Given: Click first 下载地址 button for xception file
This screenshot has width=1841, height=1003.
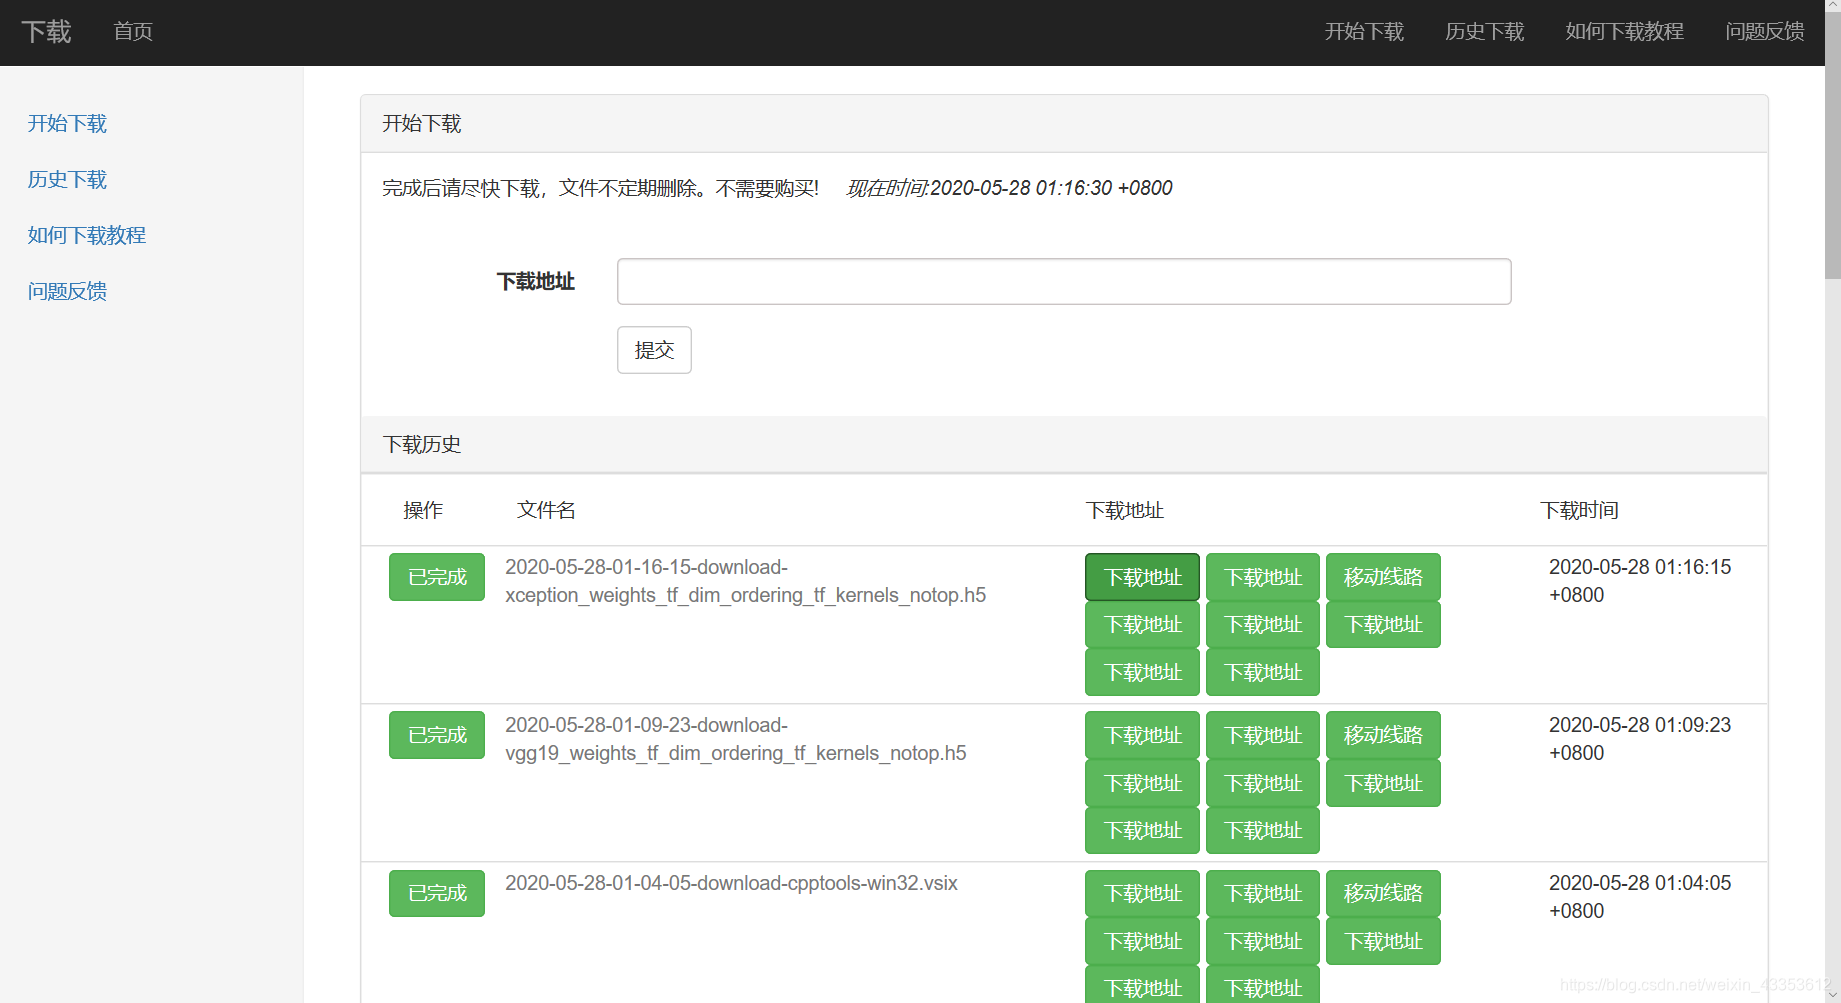Looking at the screenshot, I should click(1142, 577).
